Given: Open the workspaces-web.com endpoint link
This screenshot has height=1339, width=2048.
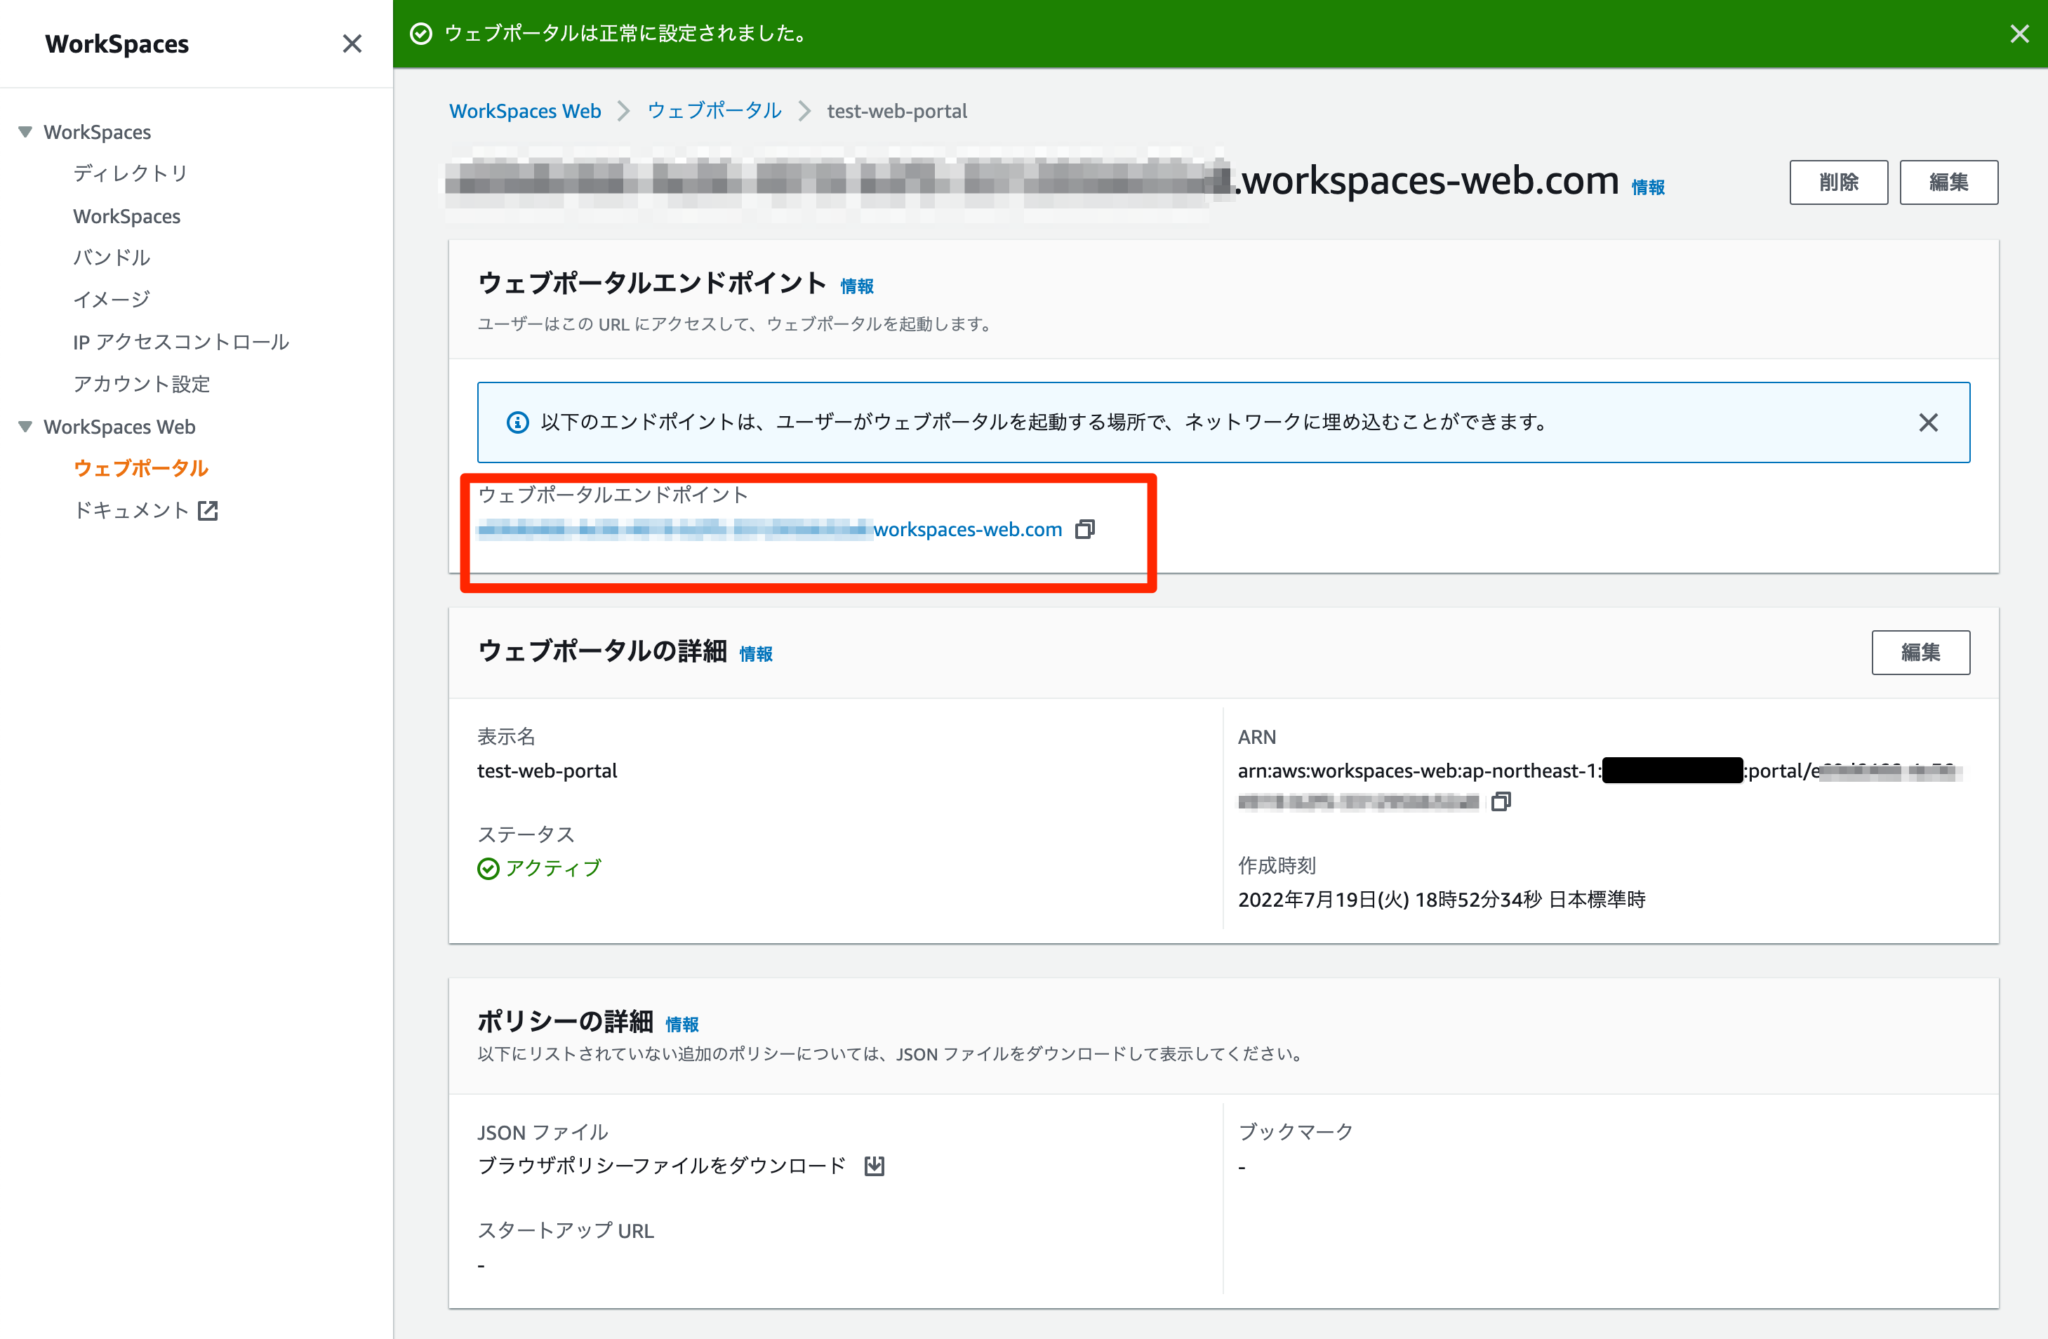Looking at the screenshot, I should click(x=966, y=530).
